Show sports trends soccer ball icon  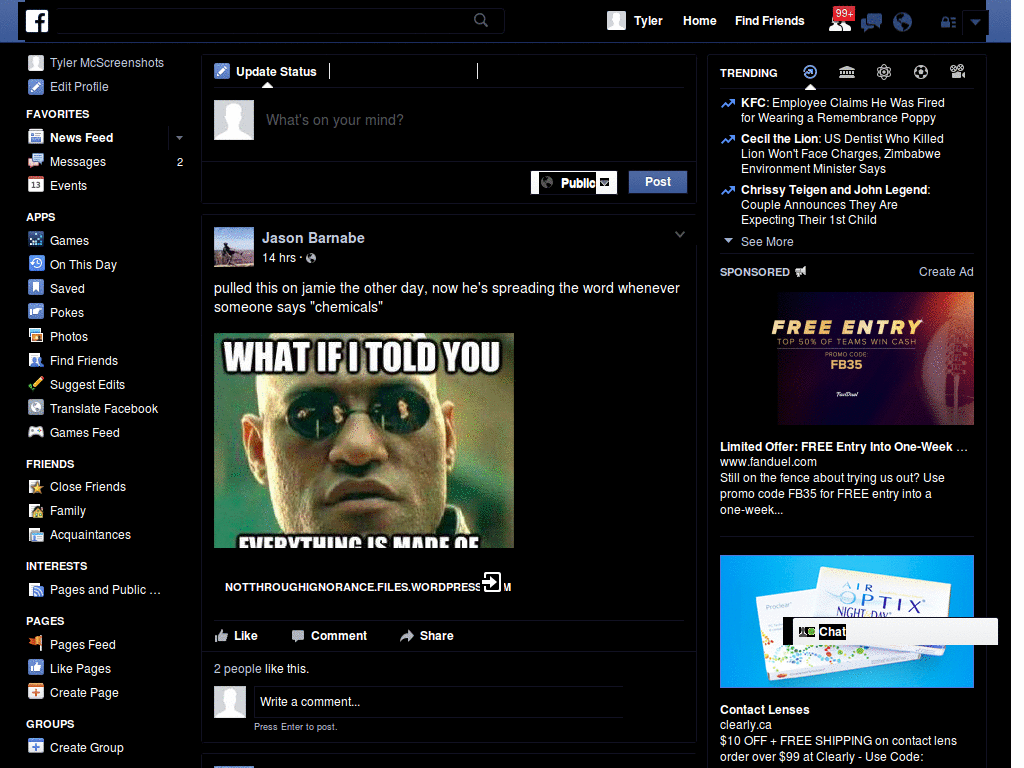pyautogui.click(x=921, y=72)
